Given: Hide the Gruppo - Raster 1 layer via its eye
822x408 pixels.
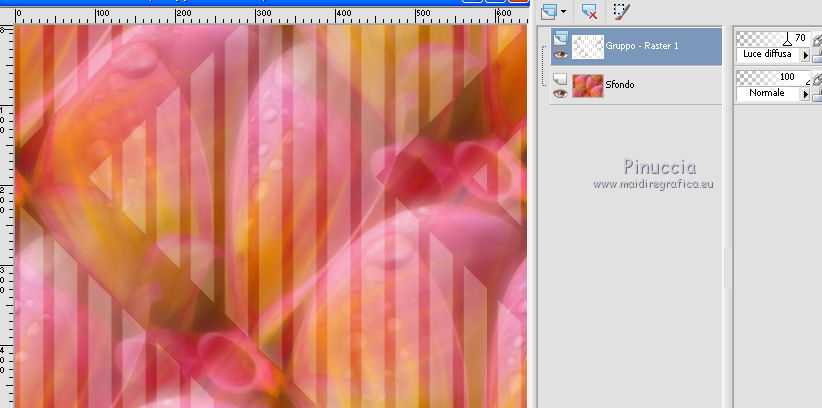Looking at the screenshot, I should 560,54.
